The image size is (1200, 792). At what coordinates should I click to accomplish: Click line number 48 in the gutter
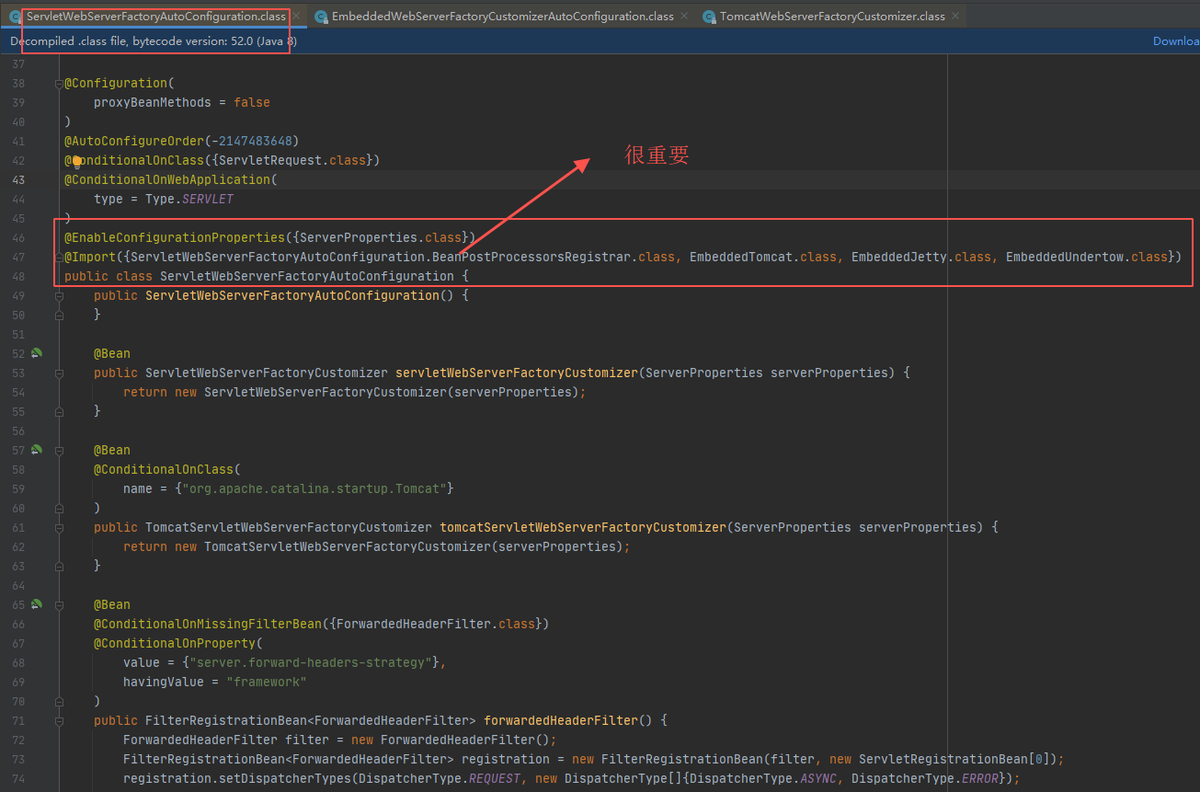tap(18, 276)
